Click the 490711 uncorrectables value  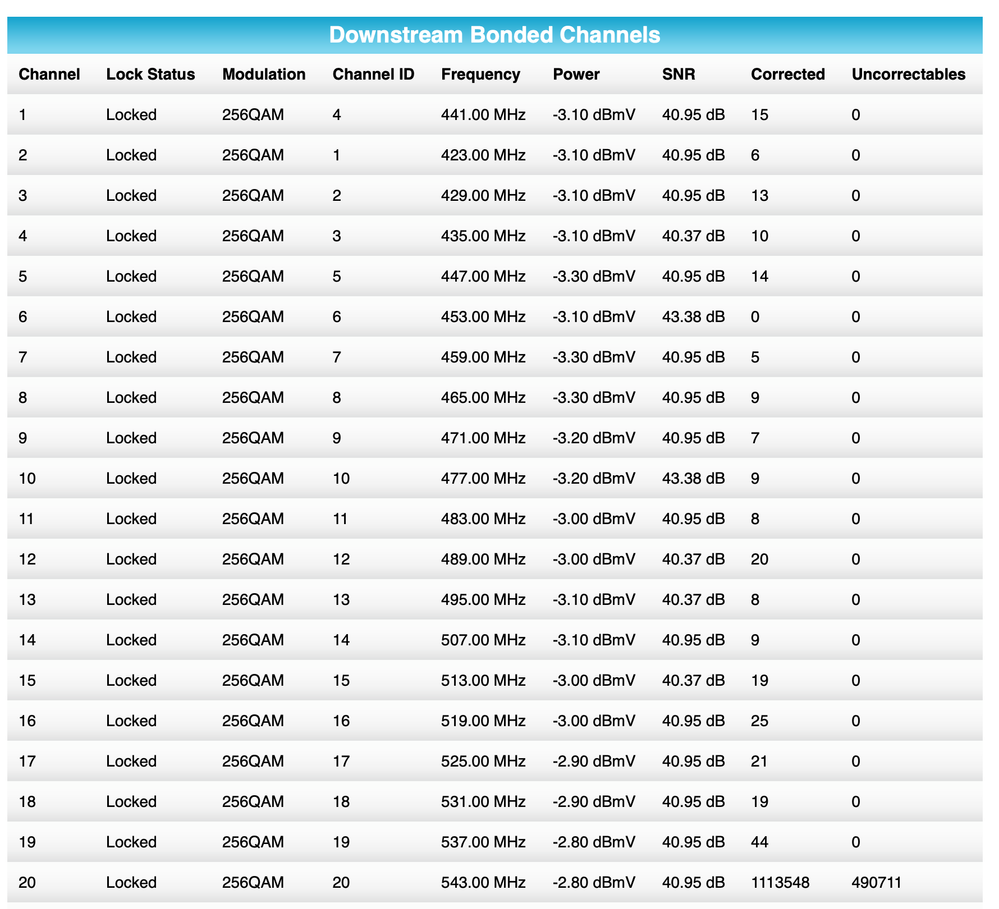point(877,882)
